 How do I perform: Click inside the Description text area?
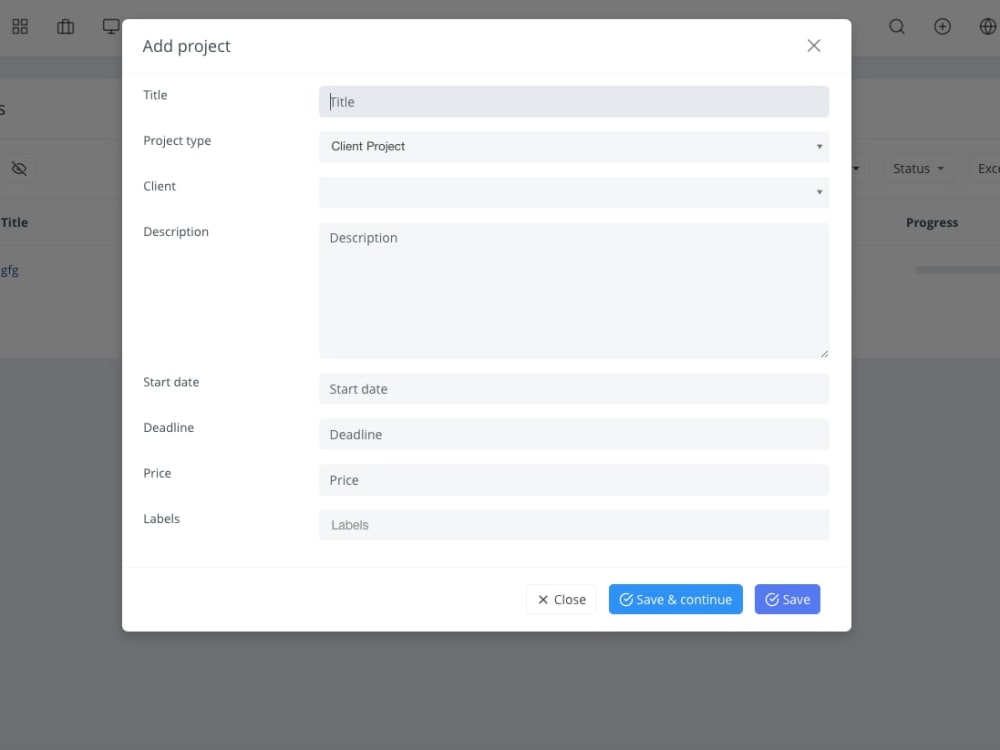click(574, 290)
